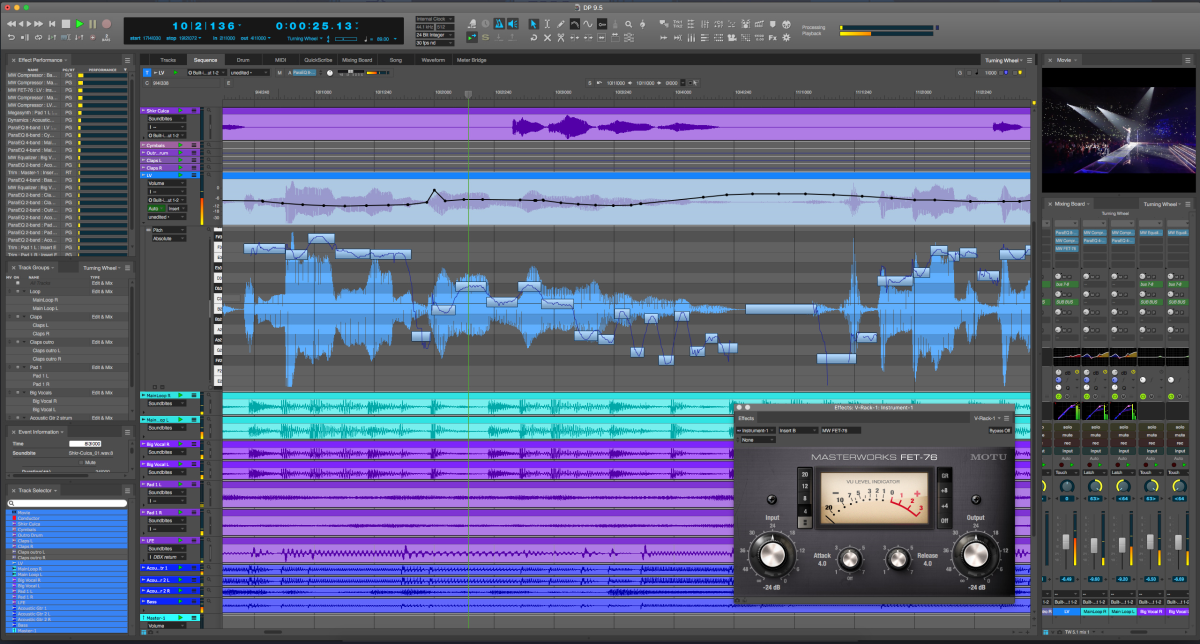The width and height of the screenshot is (1200, 644).
Task: Select the Pointer arrow tool
Action: tap(533, 24)
